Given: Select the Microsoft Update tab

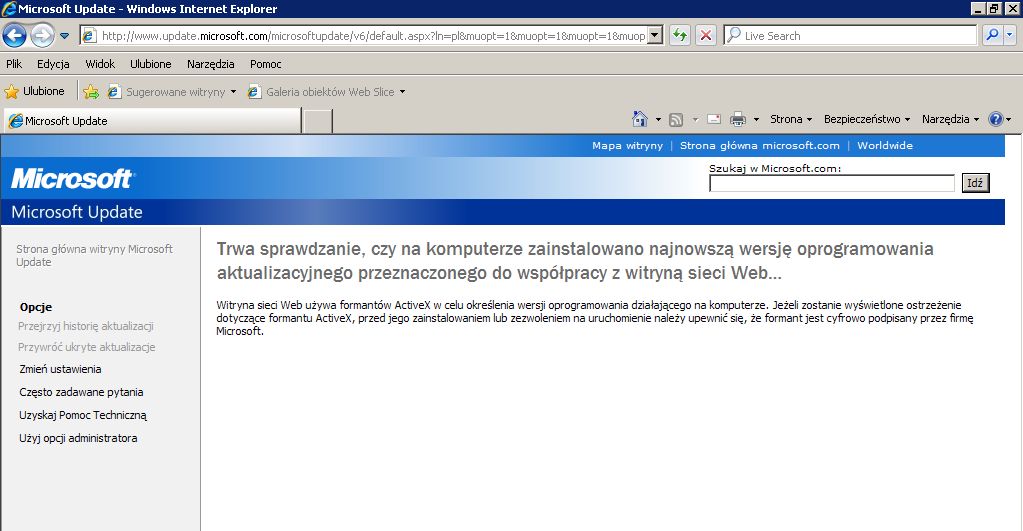Looking at the screenshot, I should click(x=153, y=121).
